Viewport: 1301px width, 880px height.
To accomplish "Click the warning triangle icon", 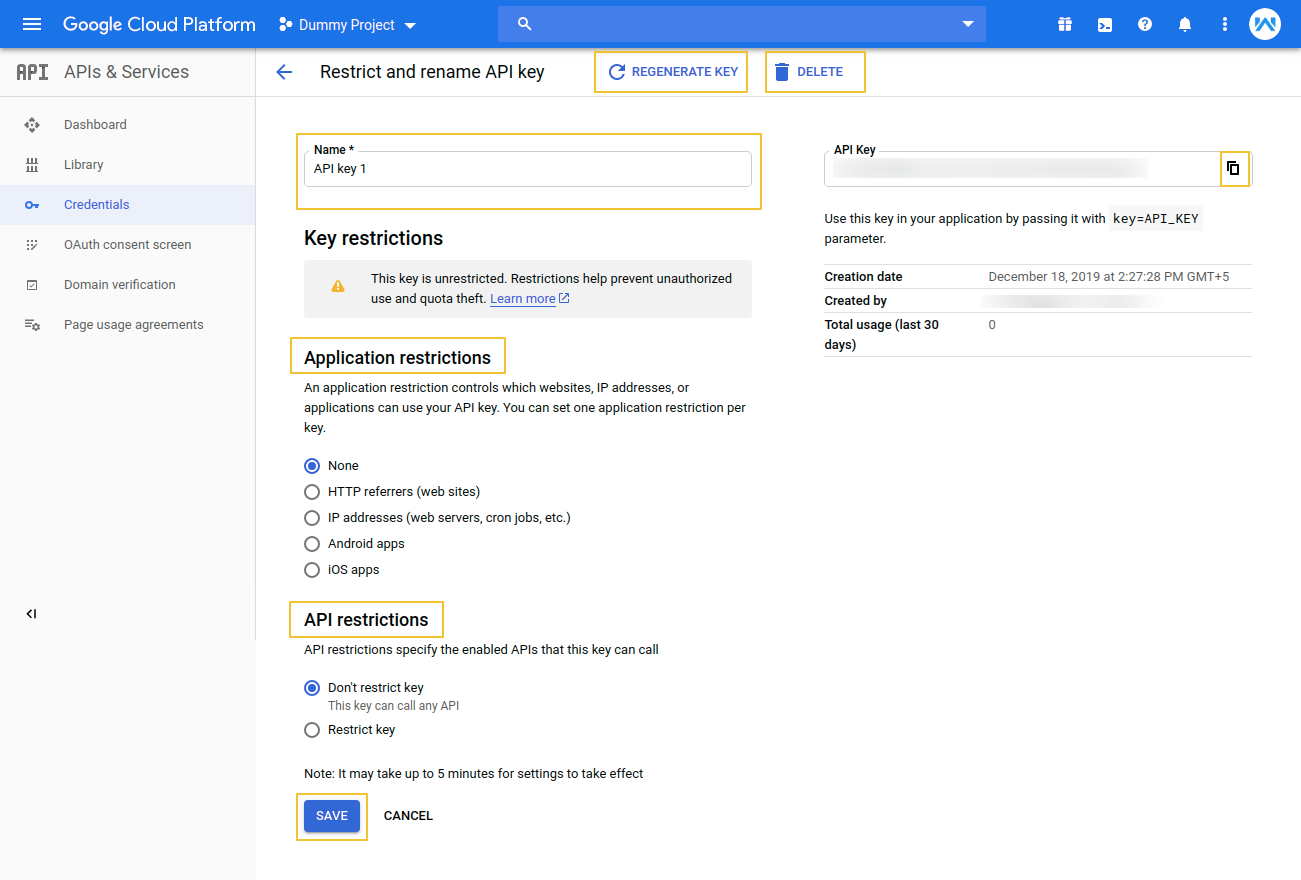I will pos(338,286).
